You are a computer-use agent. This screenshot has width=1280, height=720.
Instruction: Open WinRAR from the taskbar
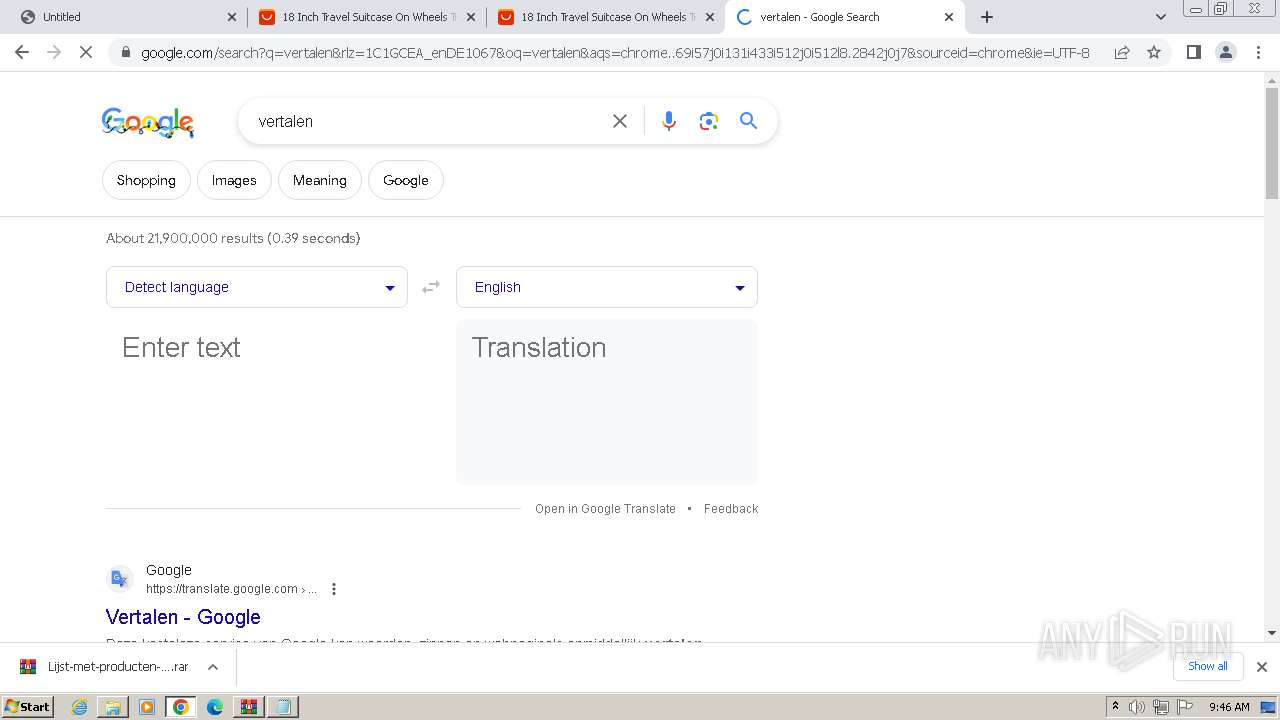[x=249, y=707]
